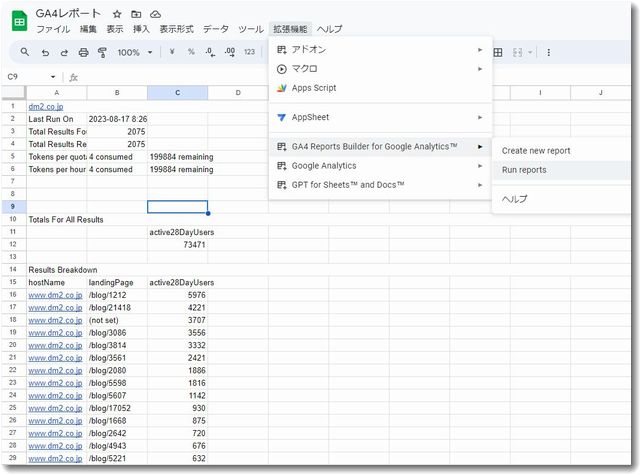The width and height of the screenshot is (640, 474).
Task: Open the ツール menu
Action: tap(251, 29)
